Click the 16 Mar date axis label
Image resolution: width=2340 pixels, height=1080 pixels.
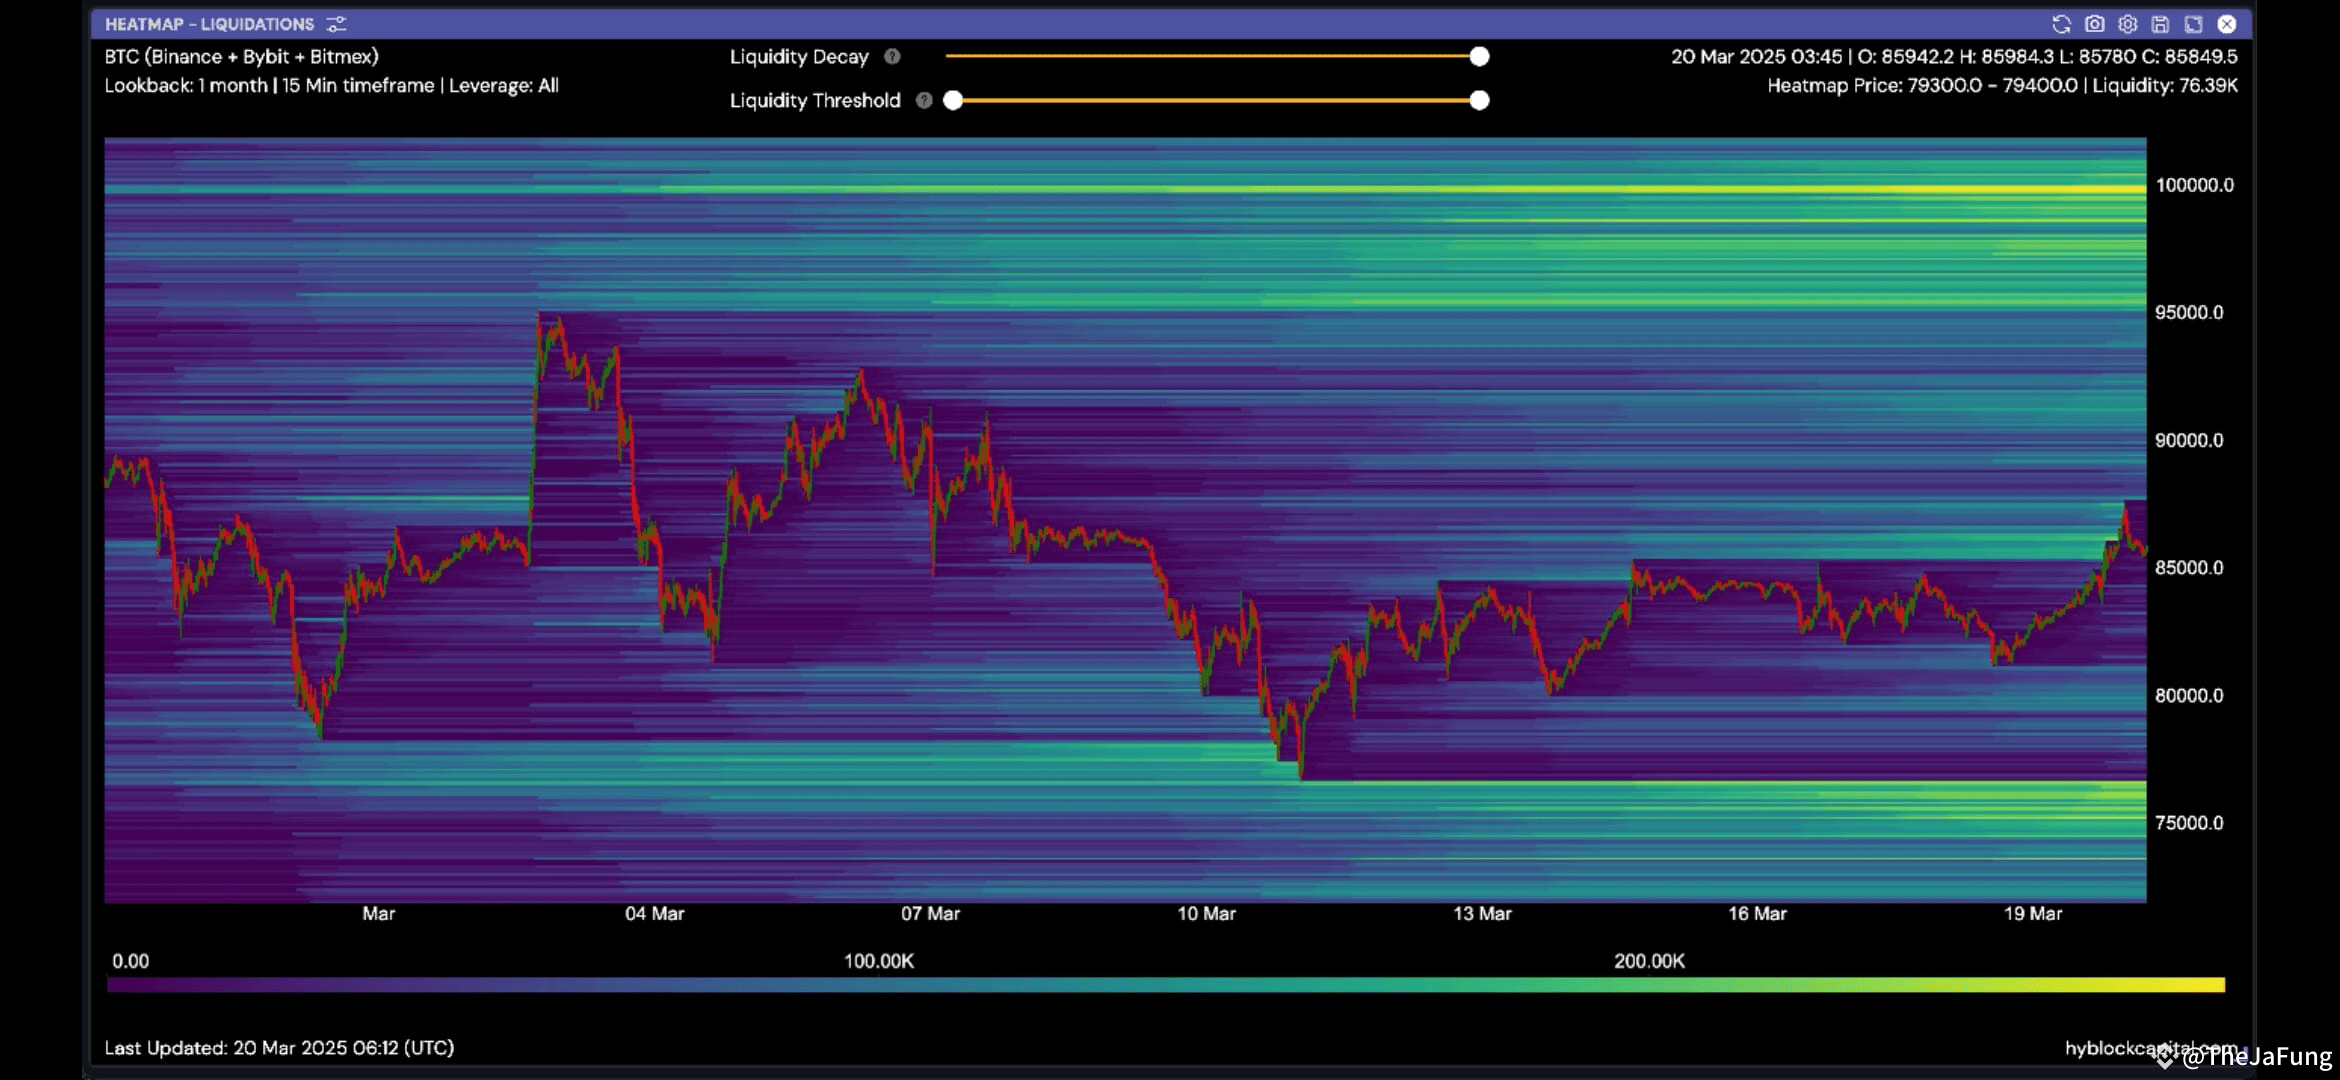click(1757, 914)
